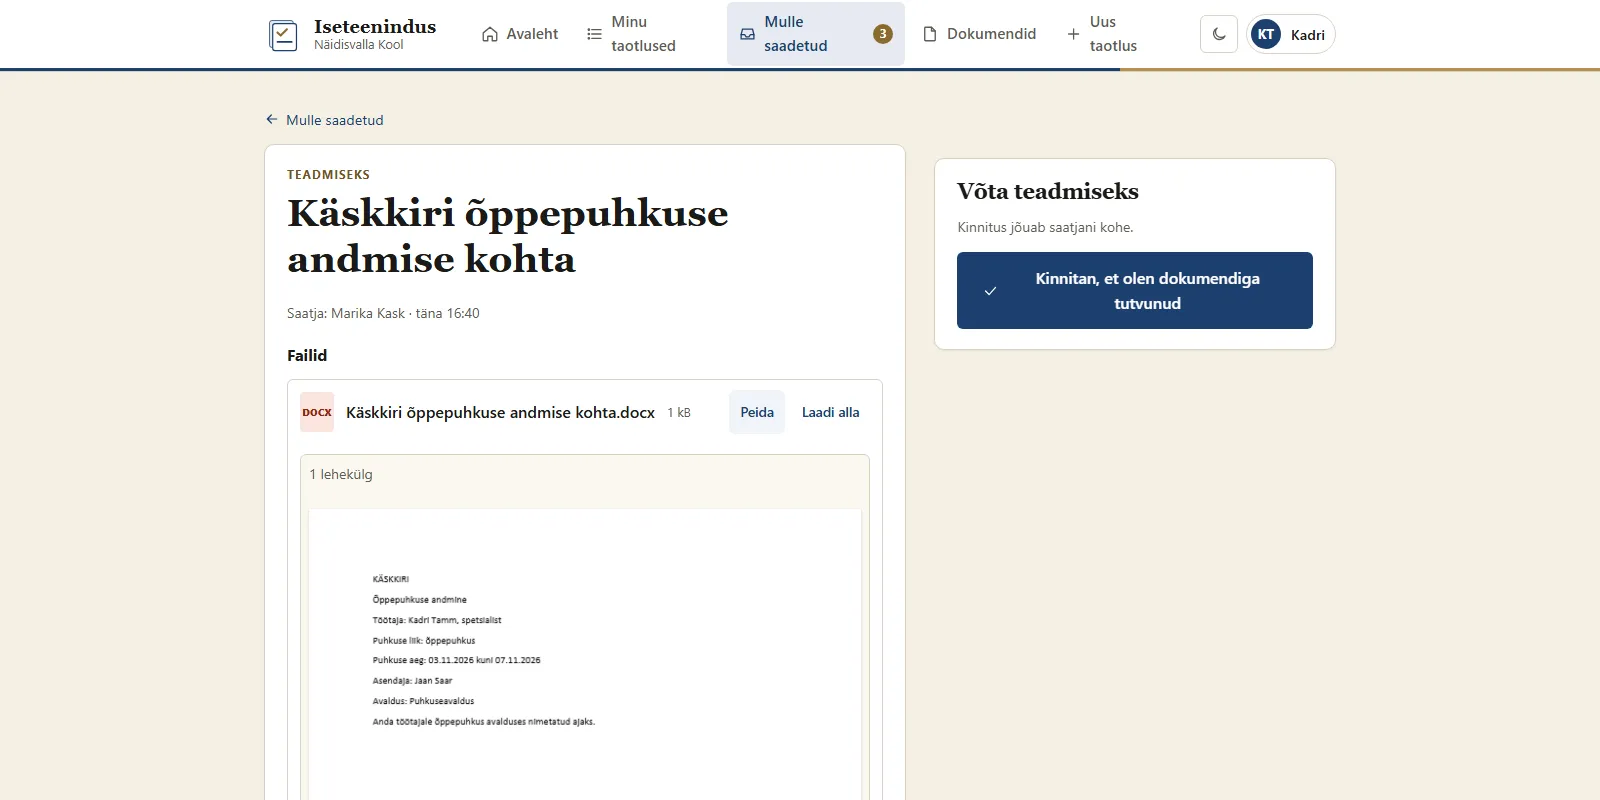Screen dimensions: 1600x800
Task: Click the '1 lehekülg' page count text
Action: coord(341,474)
